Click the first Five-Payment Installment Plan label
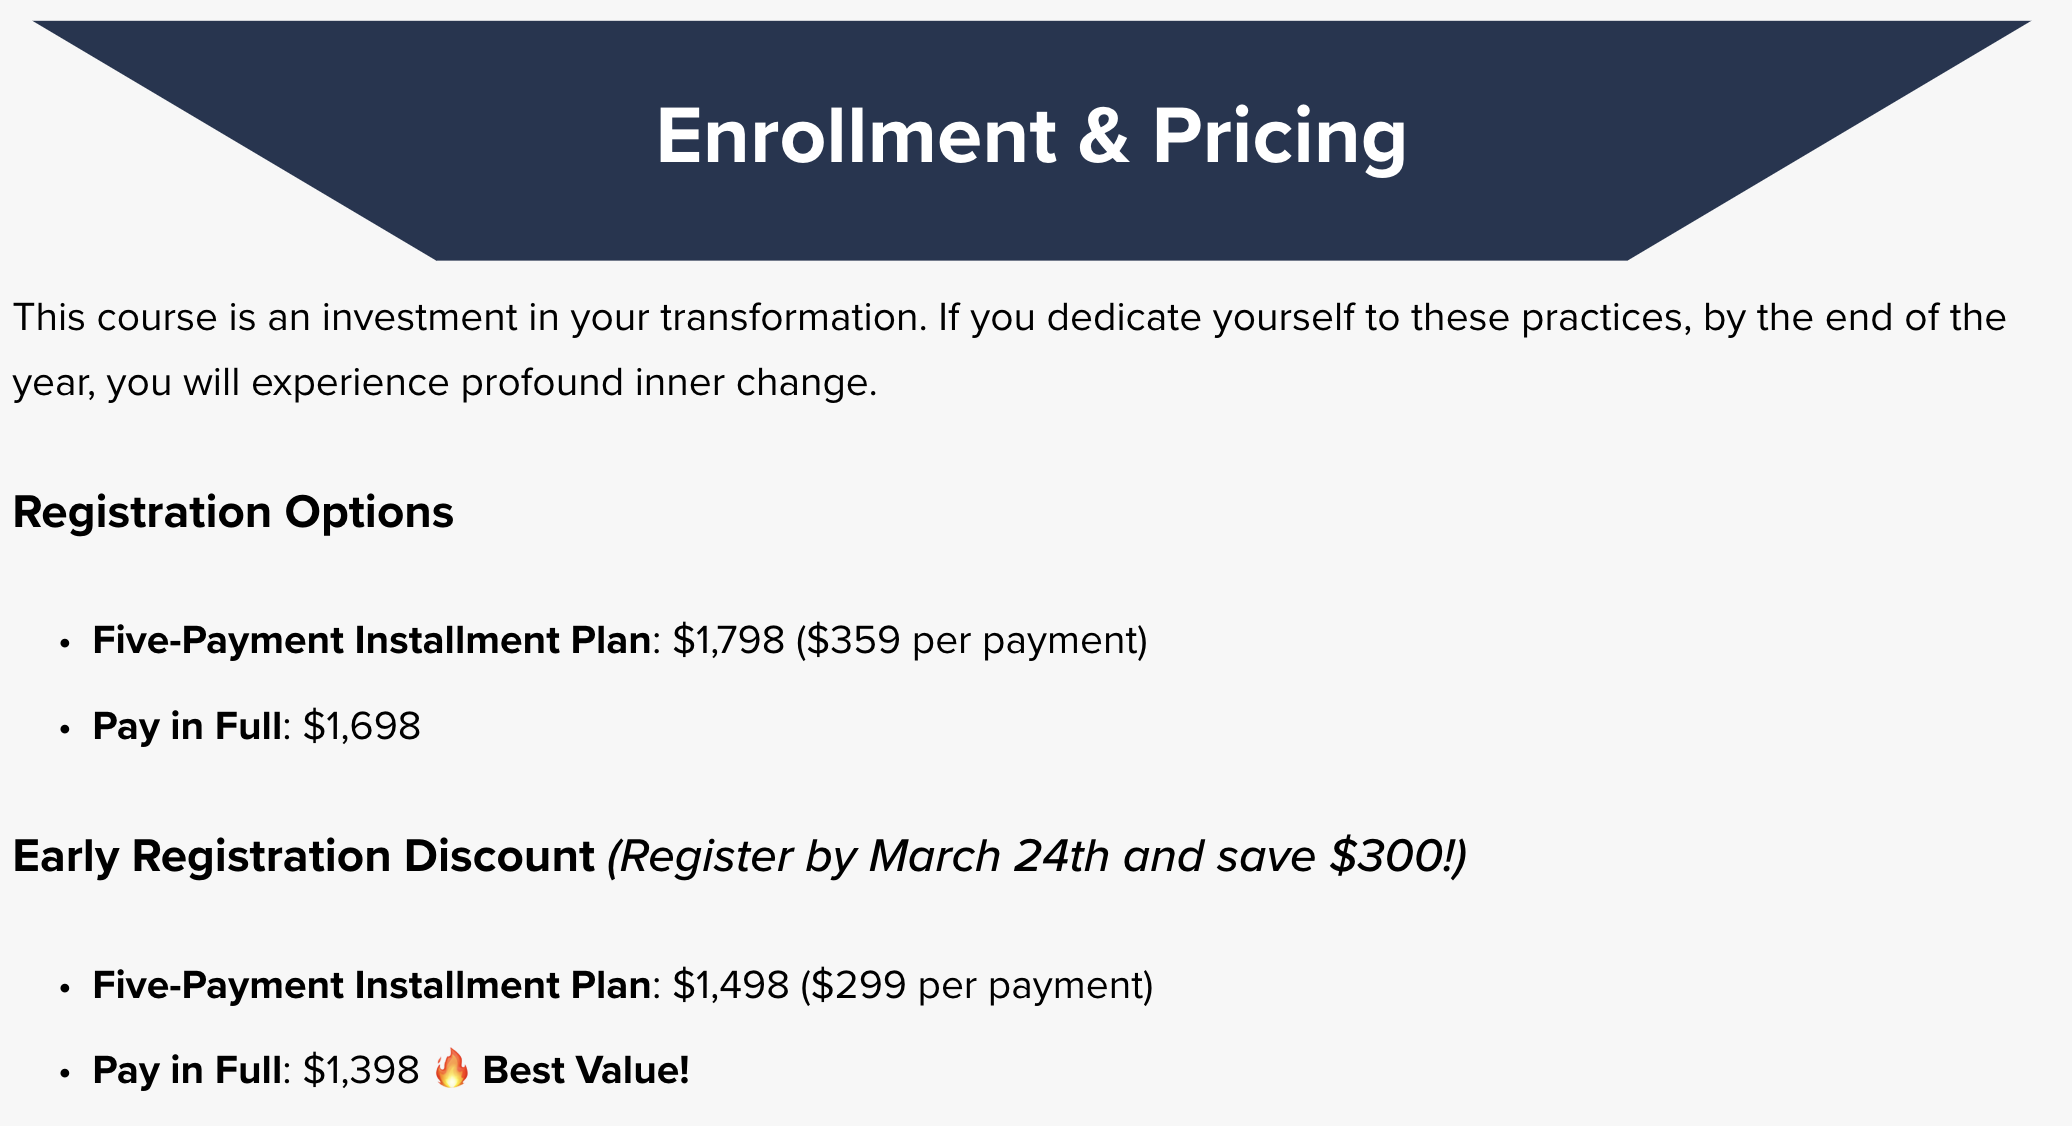 (x=372, y=640)
